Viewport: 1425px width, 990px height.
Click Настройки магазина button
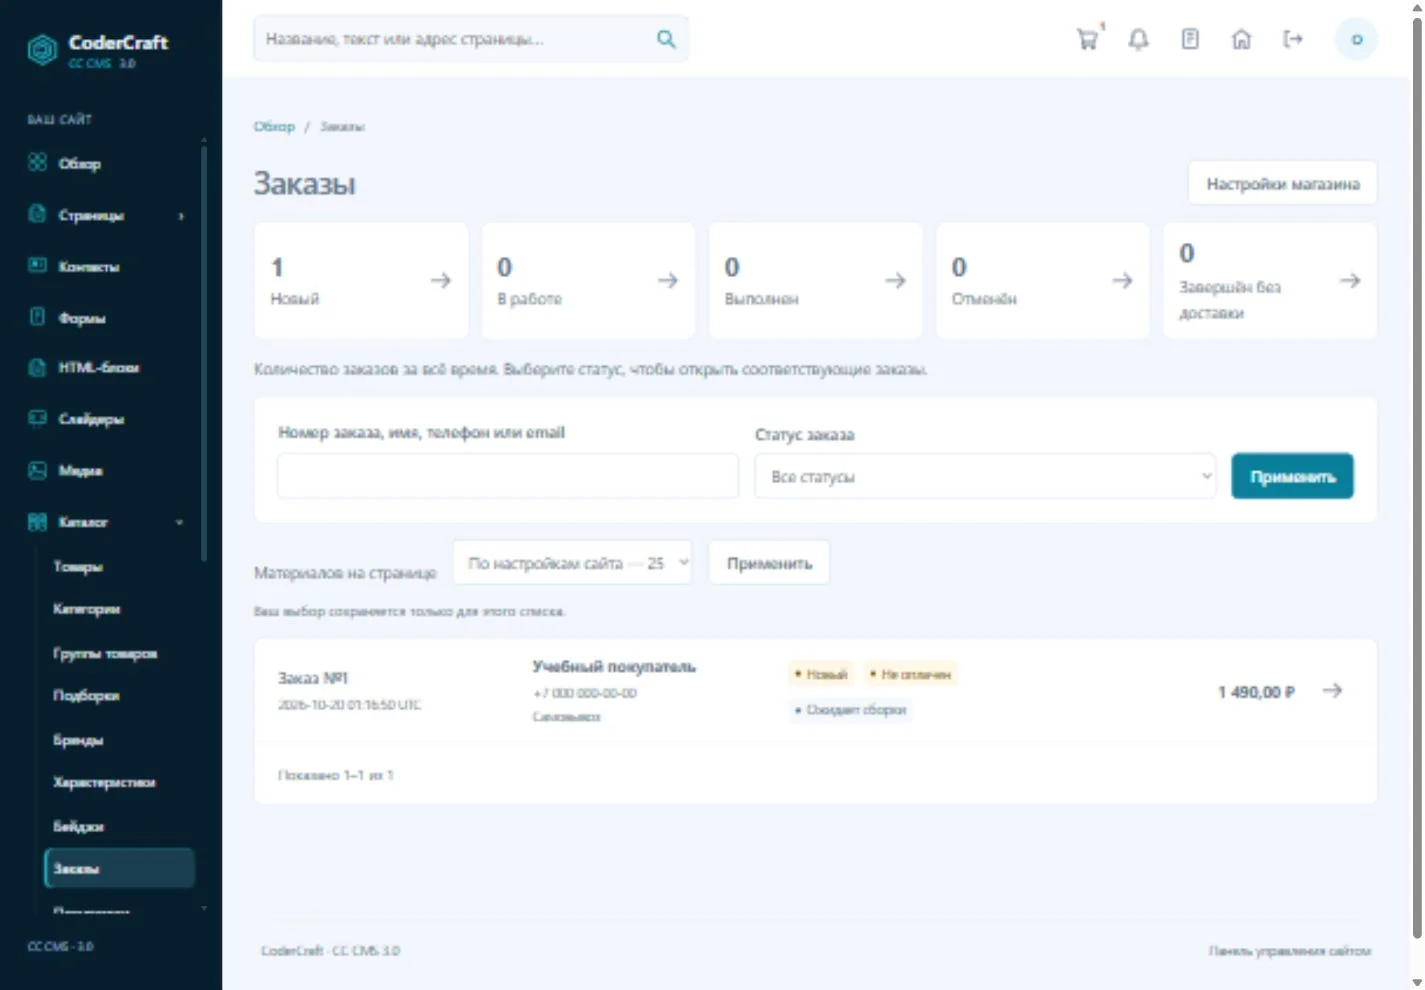click(1282, 183)
